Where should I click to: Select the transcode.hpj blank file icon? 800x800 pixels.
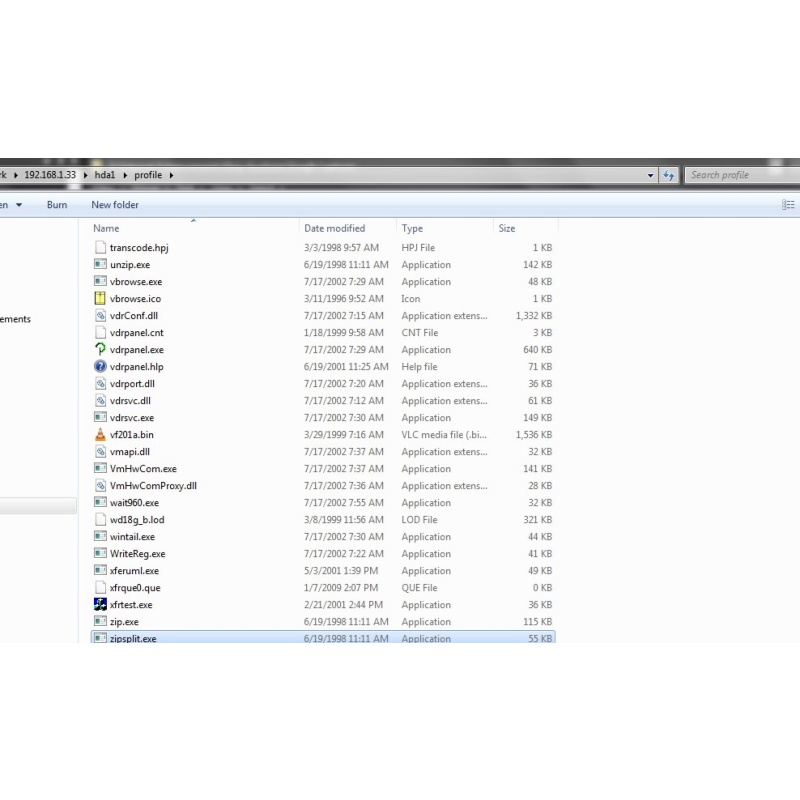[100, 248]
